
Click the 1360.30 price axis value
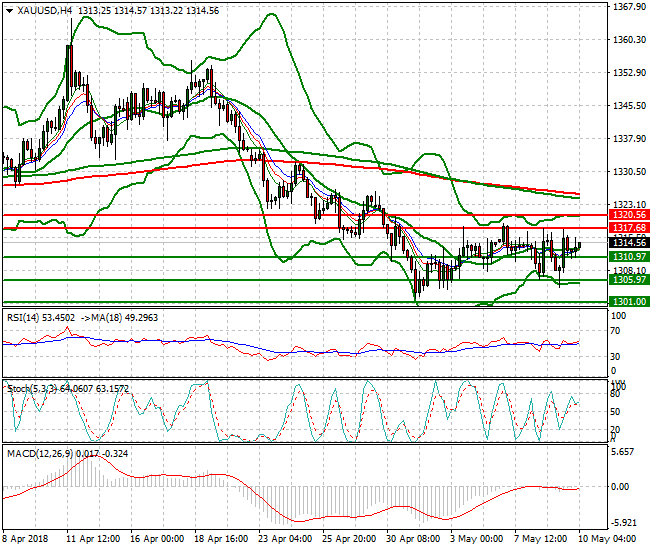pos(629,40)
